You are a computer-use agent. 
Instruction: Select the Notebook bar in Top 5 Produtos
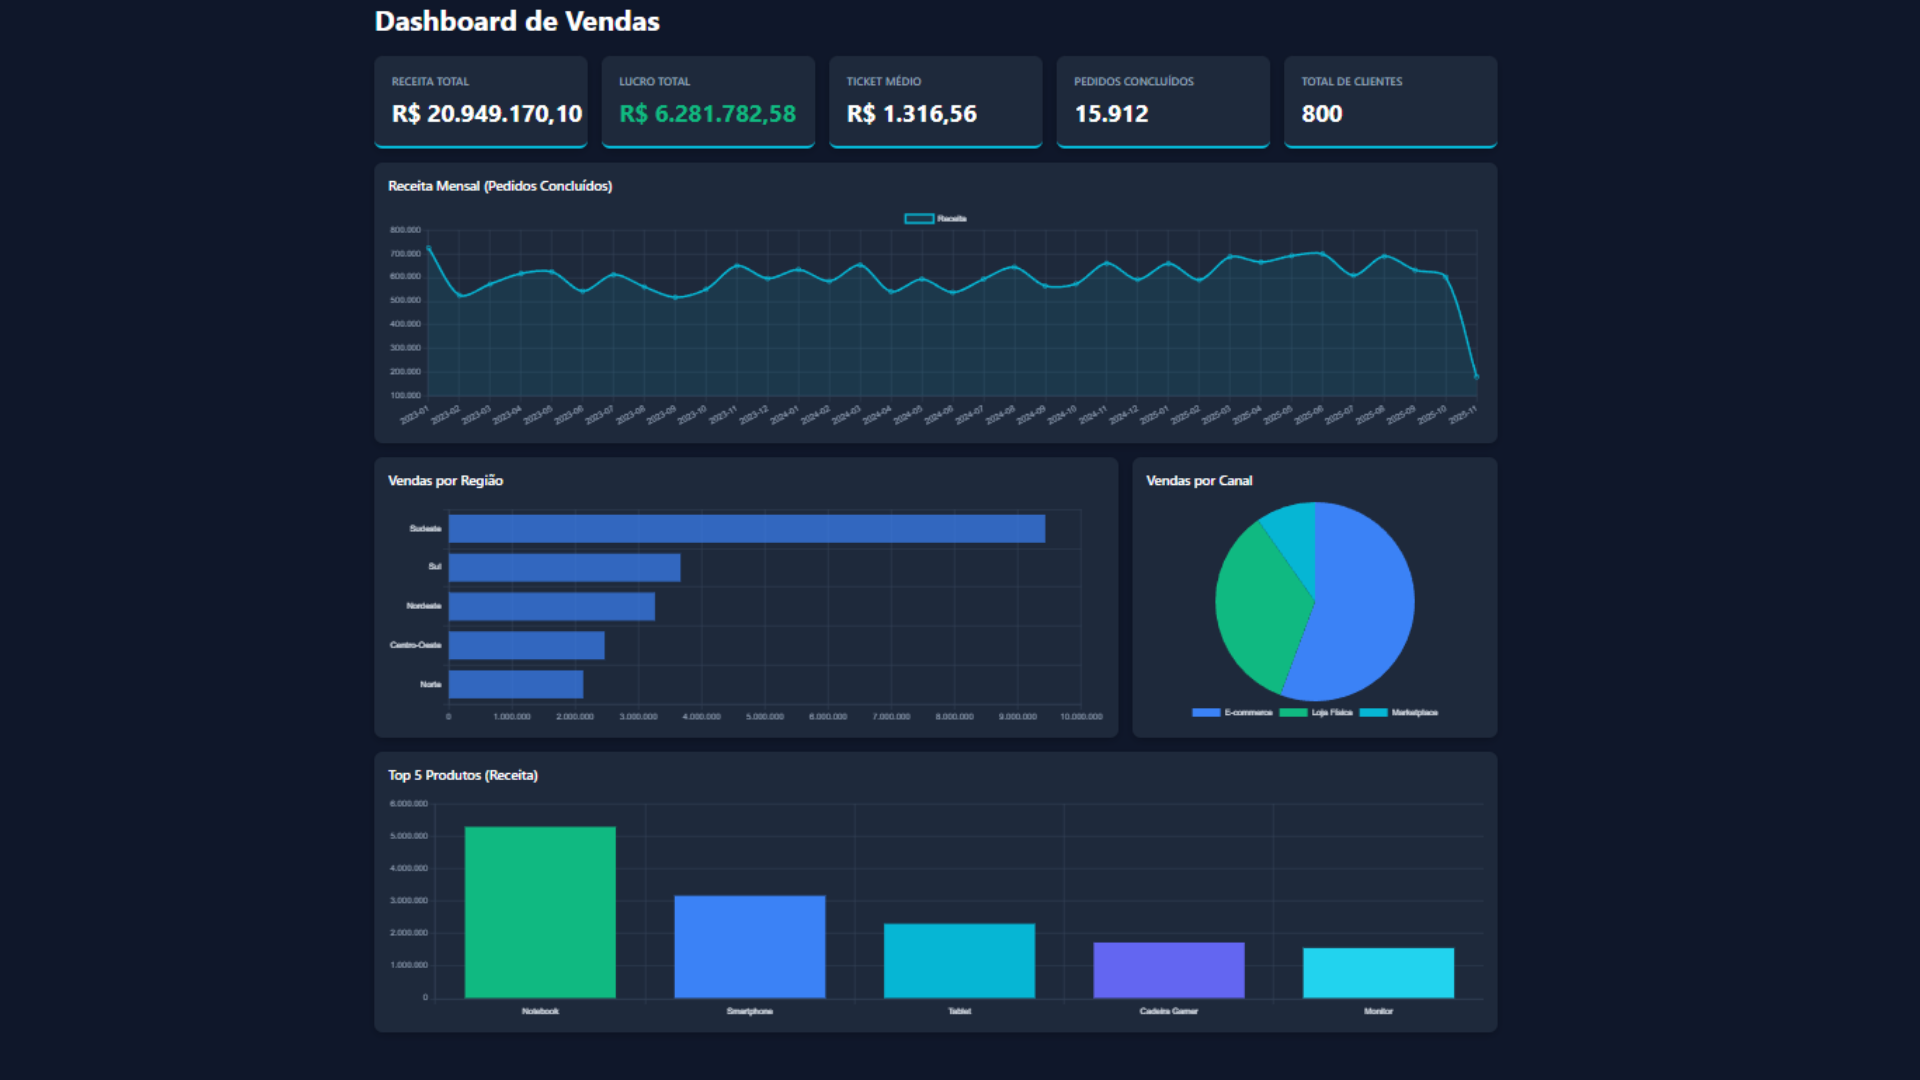pos(539,910)
